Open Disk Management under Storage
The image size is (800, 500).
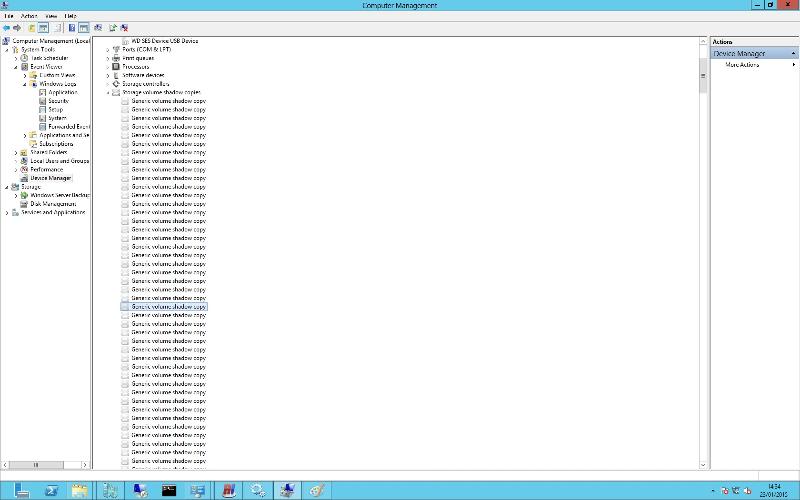coord(53,203)
